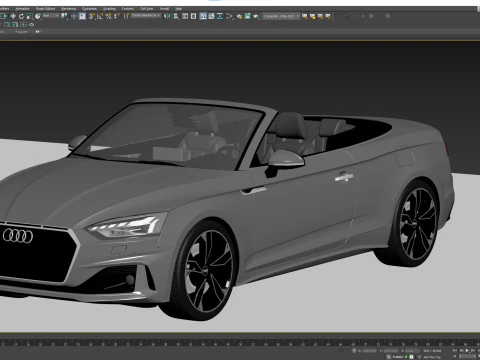Open Edit Named Selection Sets
The image size is (480, 360).
126,16
